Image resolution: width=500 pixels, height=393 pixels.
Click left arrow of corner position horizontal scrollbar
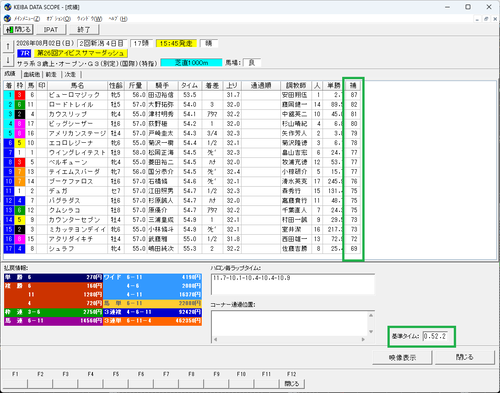pyautogui.click(x=216, y=339)
